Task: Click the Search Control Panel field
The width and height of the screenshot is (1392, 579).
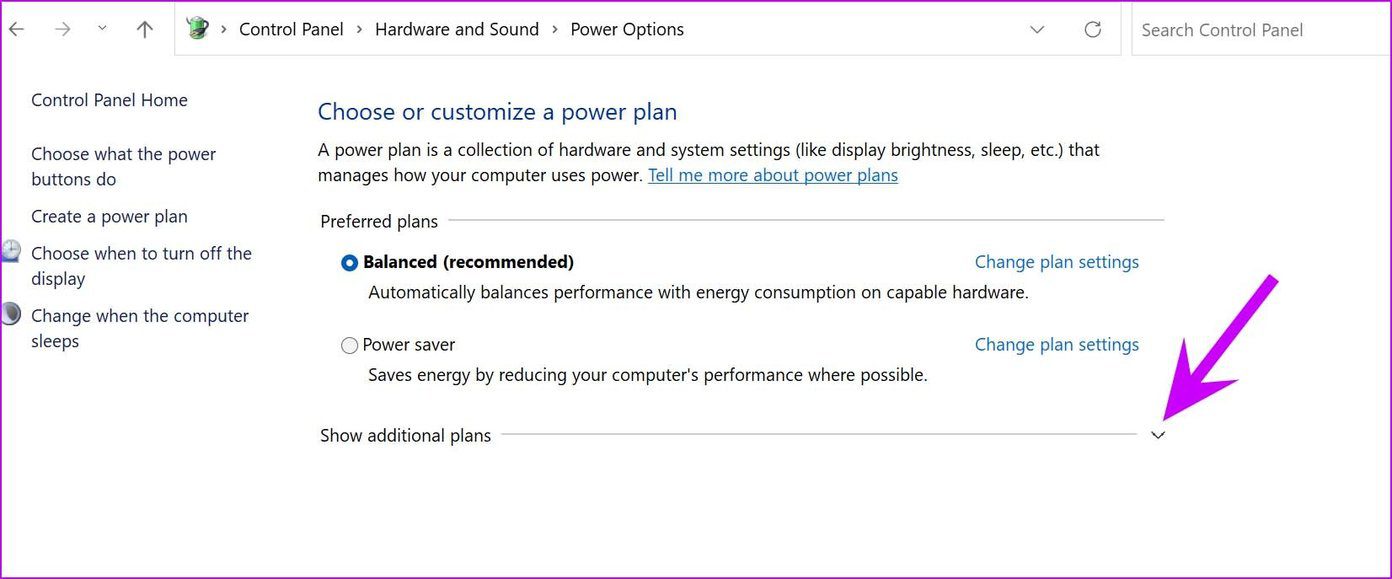Action: point(1261,30)
